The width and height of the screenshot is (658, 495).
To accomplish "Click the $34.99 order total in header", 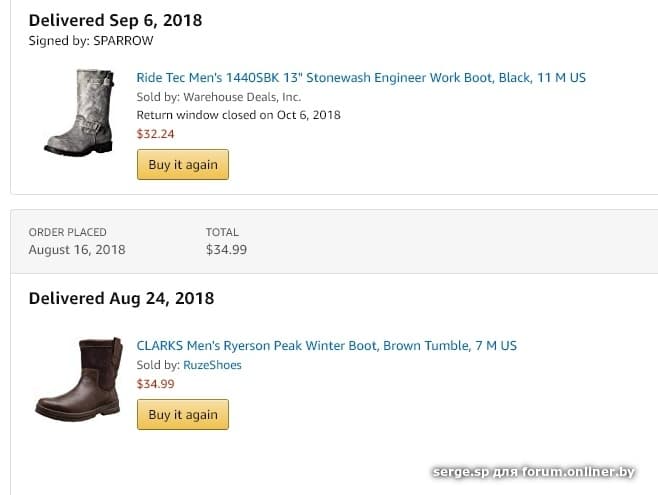I will 226,250.
